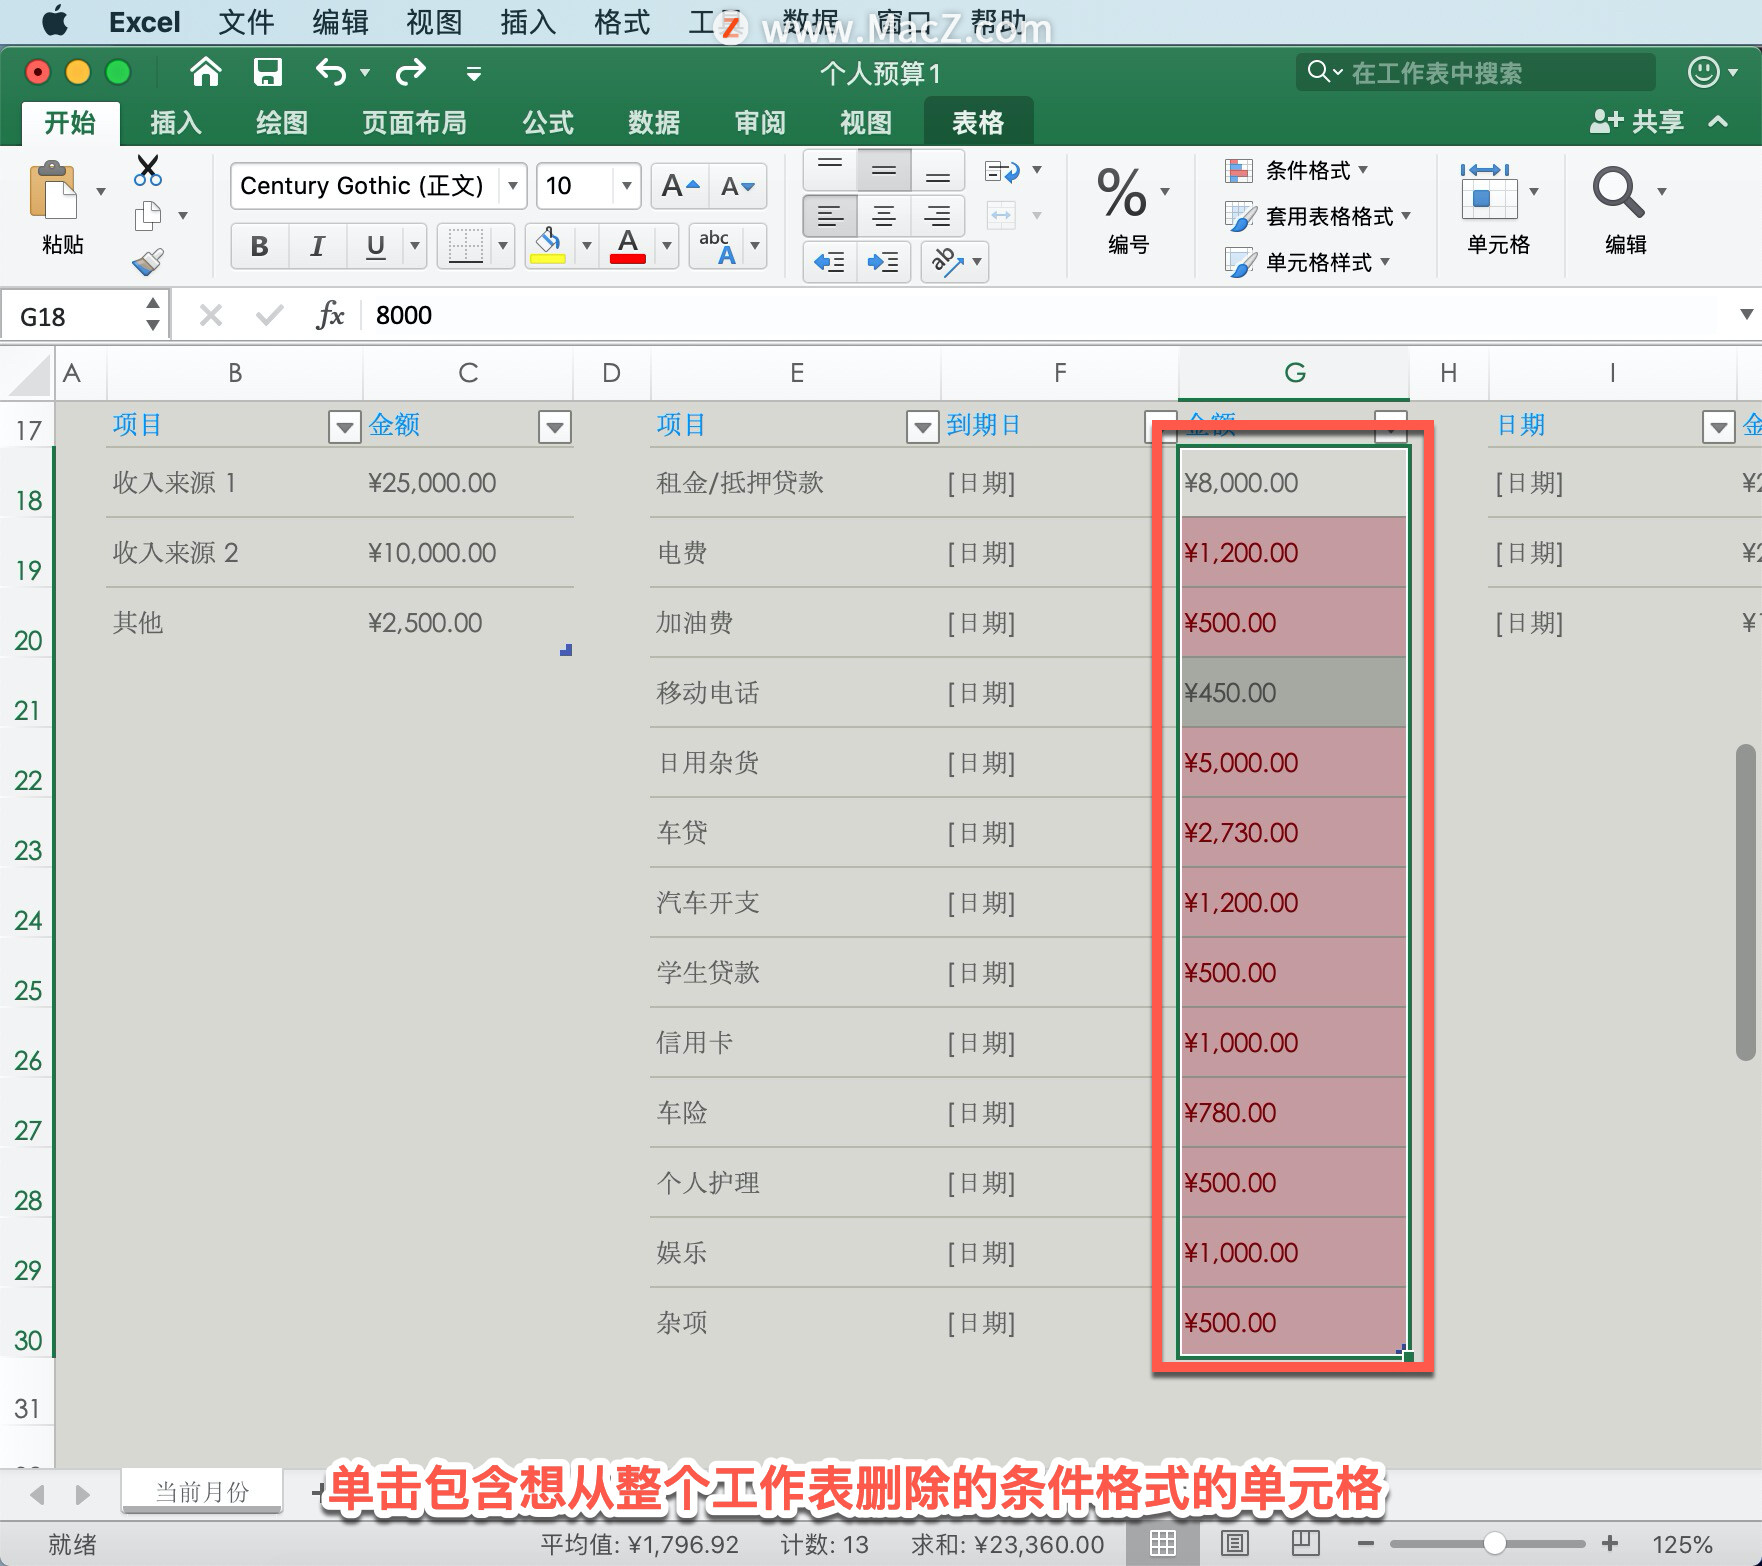The image size is (1762, 1566).
Task: Open the font name dropdown
Action: pos(512,186)
